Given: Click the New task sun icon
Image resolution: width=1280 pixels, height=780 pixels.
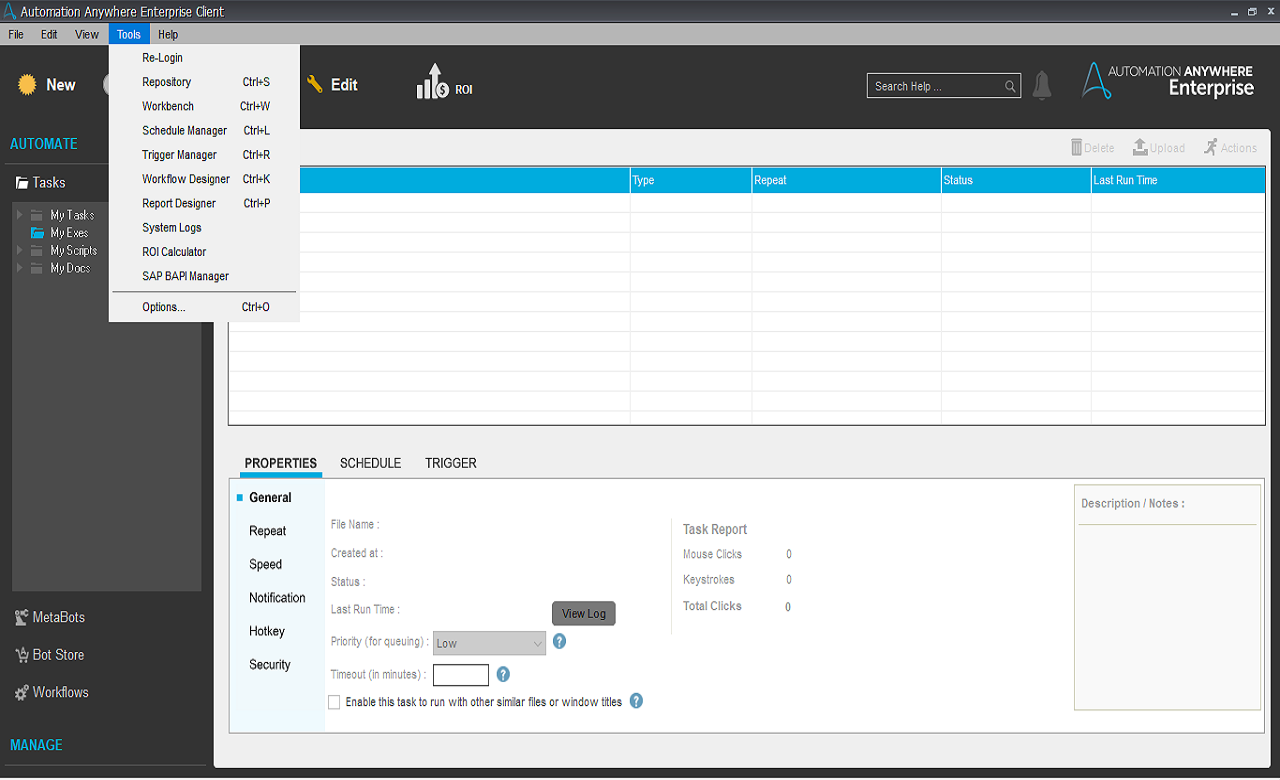Looking at the screenshot, I should tap(27, 85).
